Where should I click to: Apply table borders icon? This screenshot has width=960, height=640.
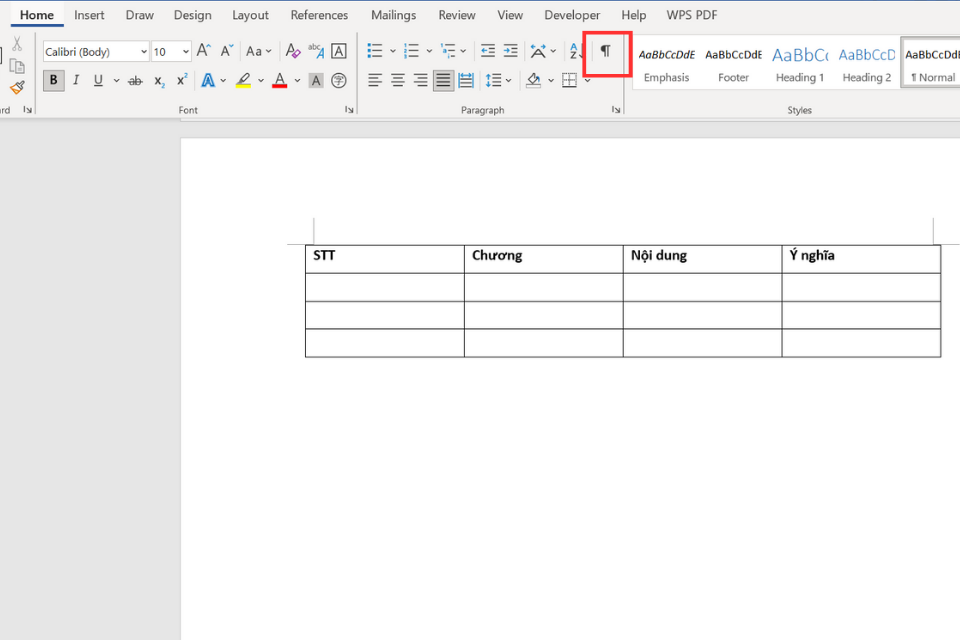click(x=569, y=80)
